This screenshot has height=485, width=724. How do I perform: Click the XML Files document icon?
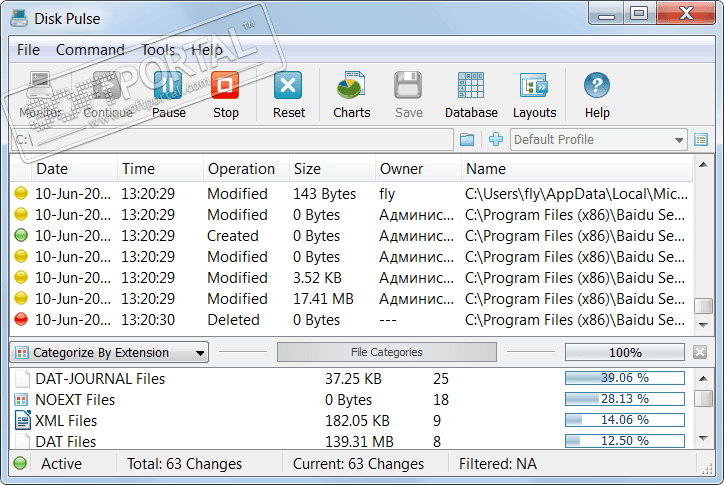[23, 420]
